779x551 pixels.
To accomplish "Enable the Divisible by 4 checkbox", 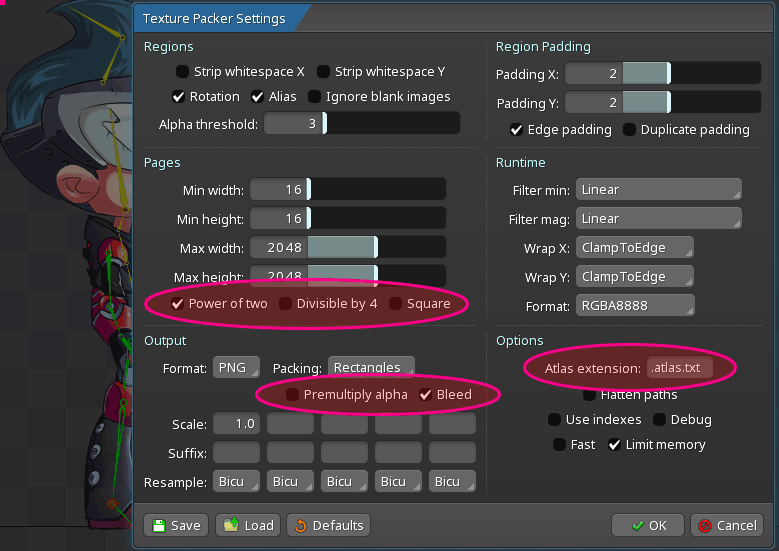I will coord(285,304).
